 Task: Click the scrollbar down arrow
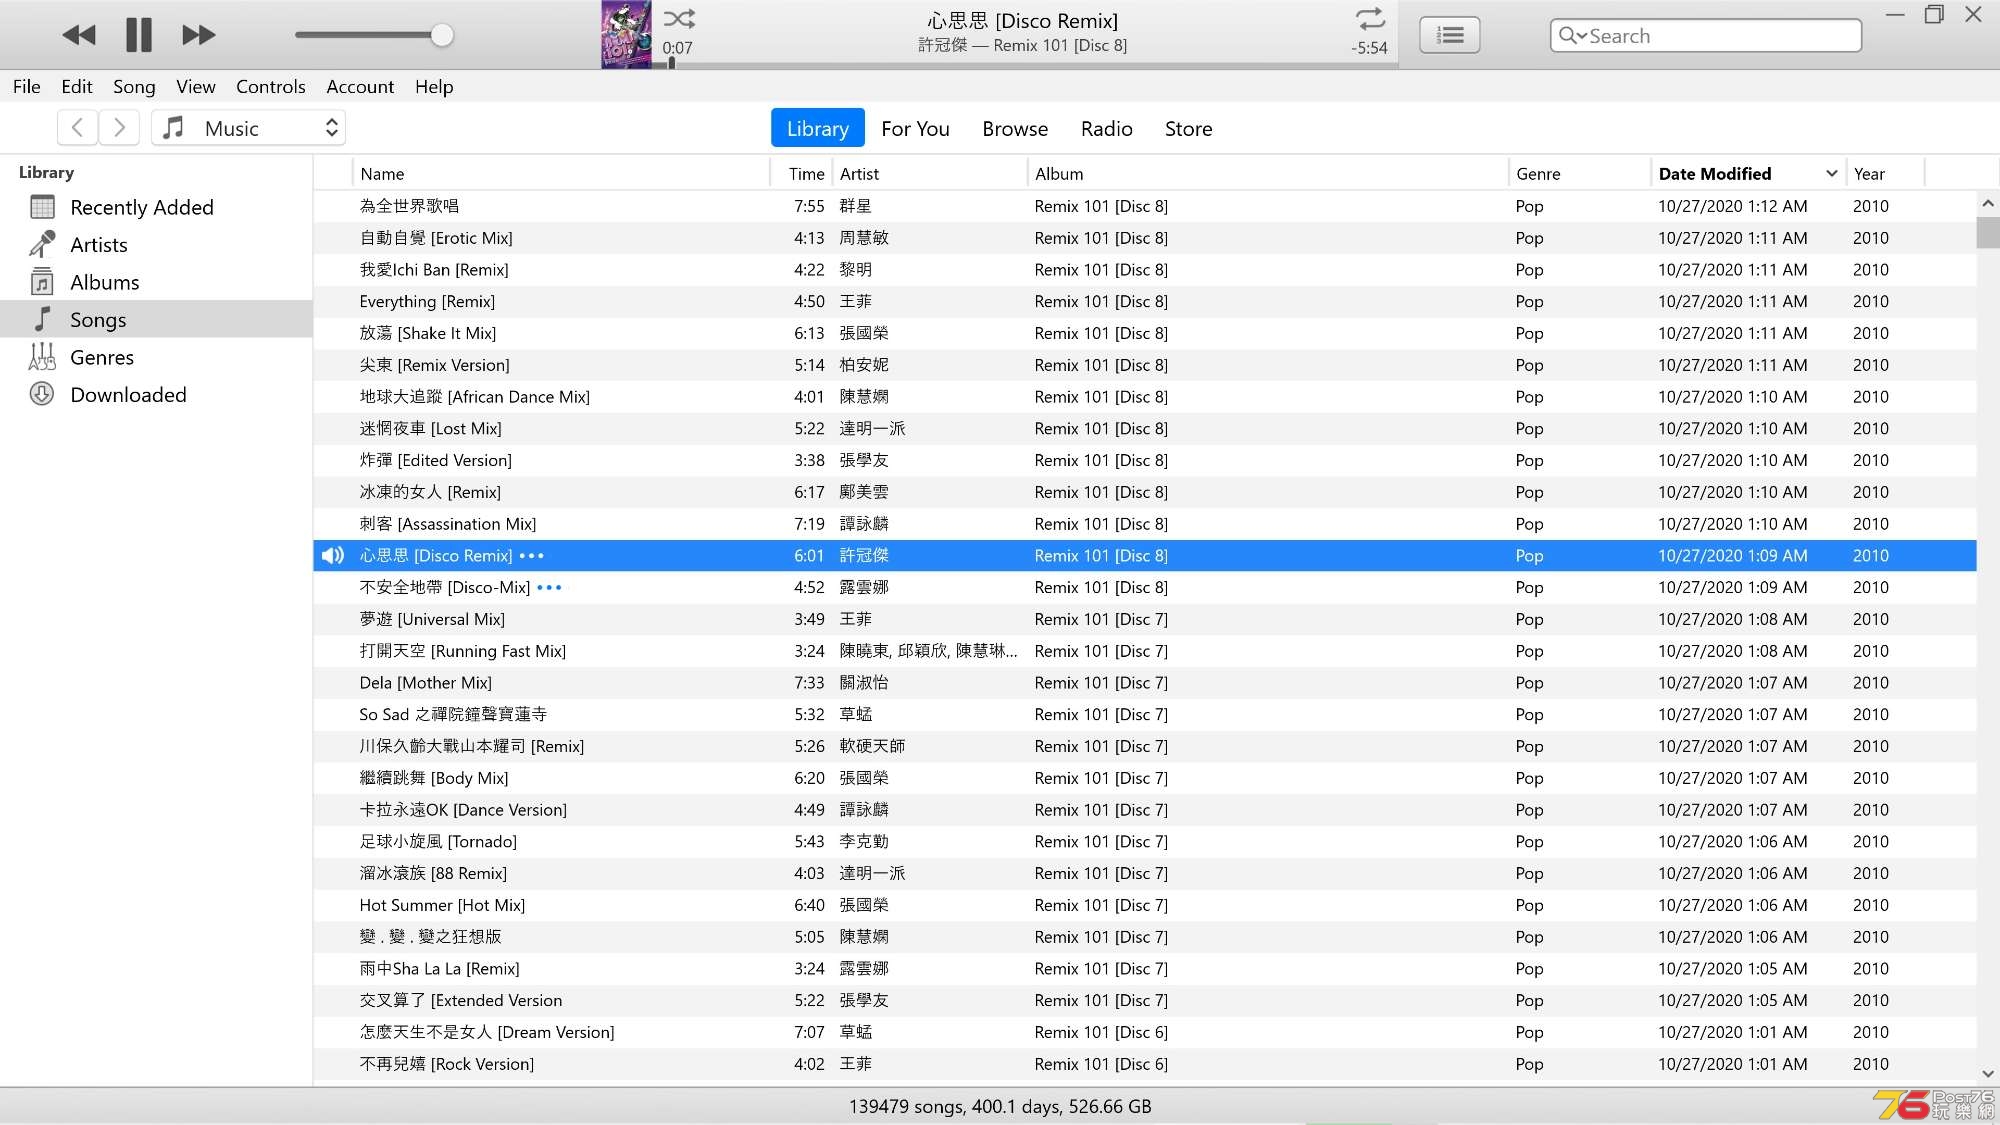(x=1988, y=1074)
